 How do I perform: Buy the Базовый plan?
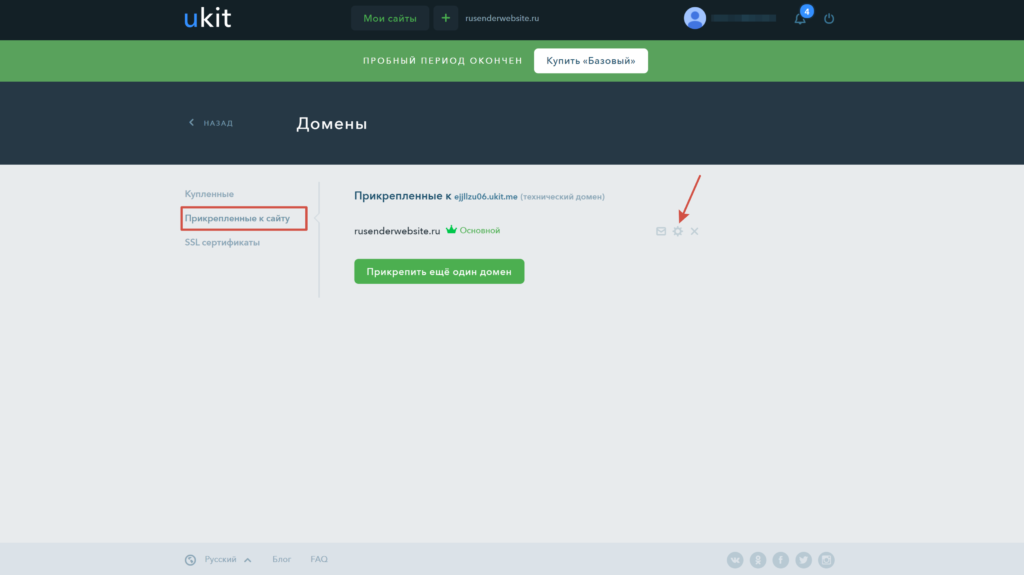point(590,61)
